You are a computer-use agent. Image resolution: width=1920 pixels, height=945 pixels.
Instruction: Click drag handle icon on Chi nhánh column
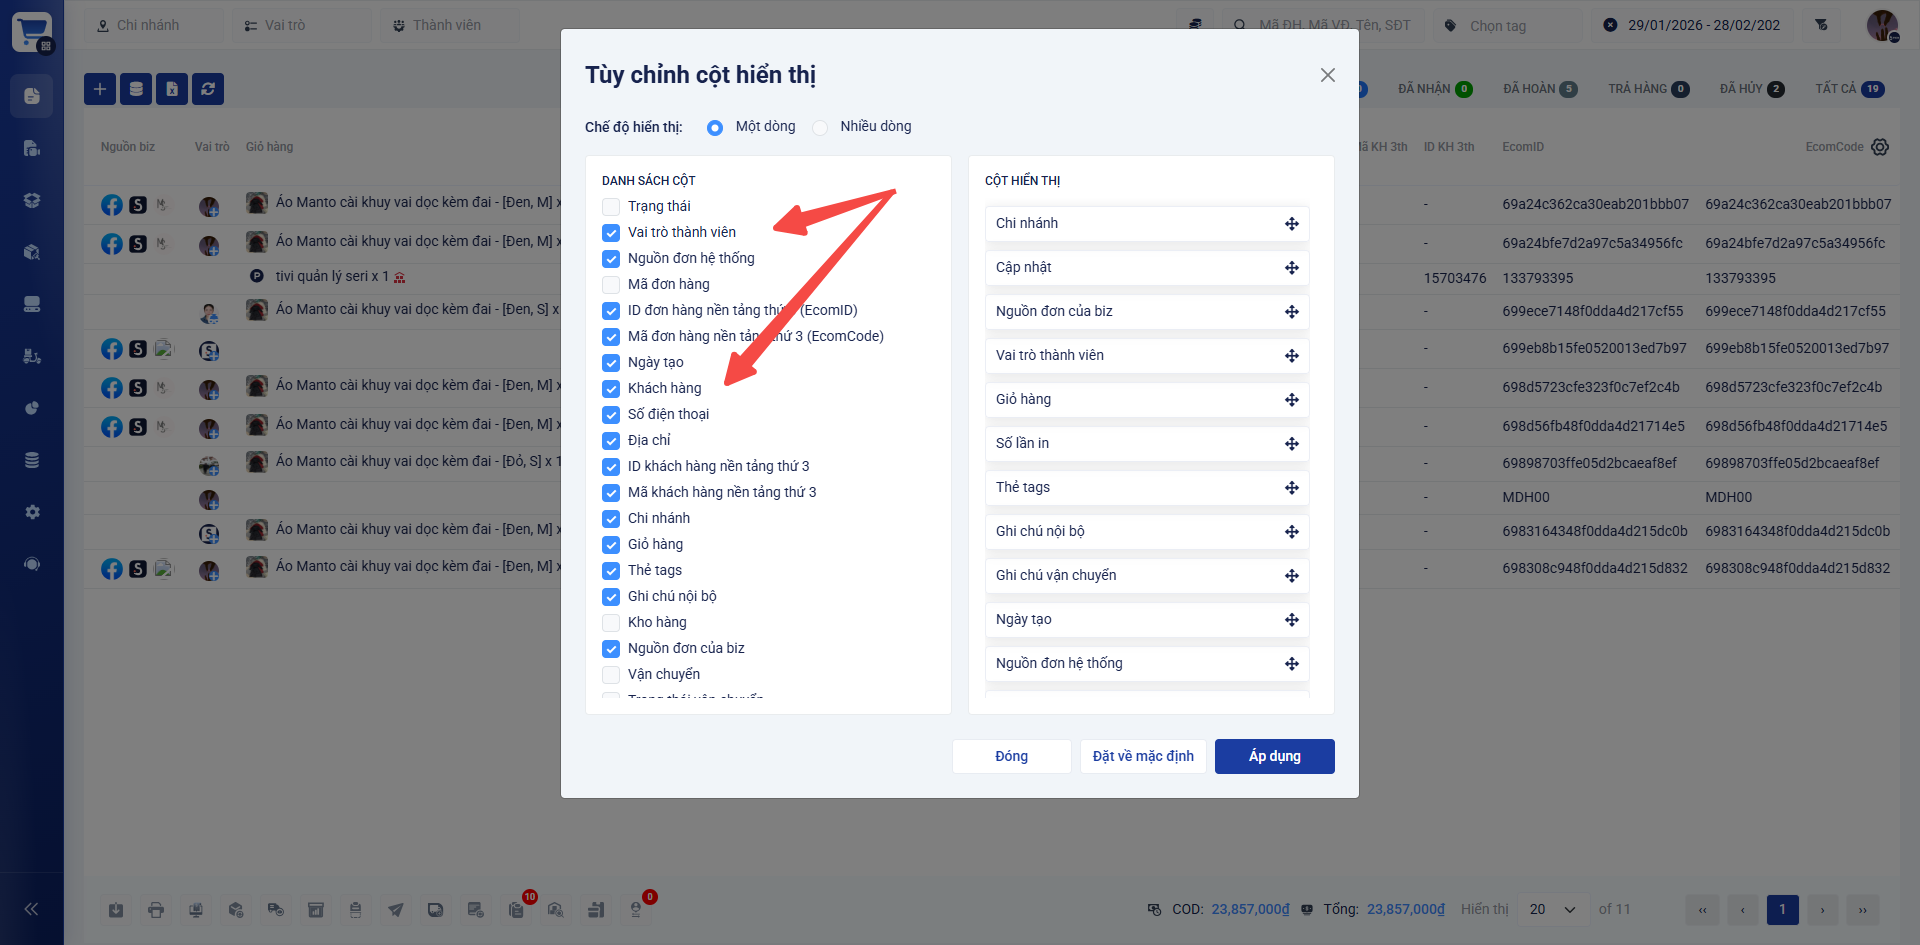[x=1291, y=224]
